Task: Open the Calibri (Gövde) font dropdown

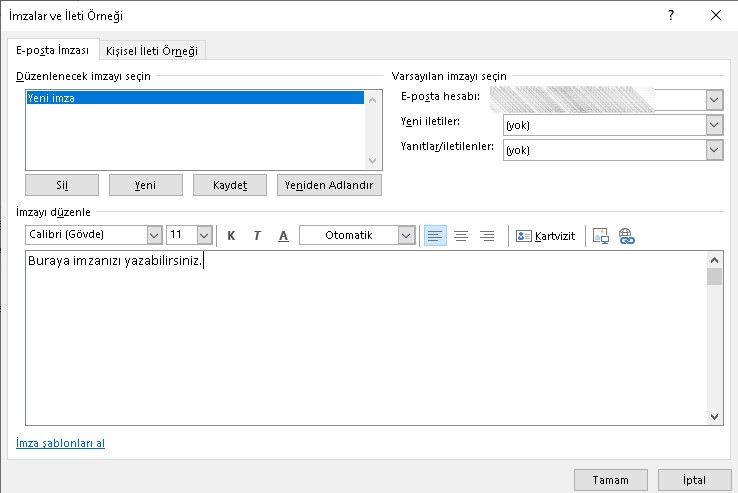Action: coord(154,235)
